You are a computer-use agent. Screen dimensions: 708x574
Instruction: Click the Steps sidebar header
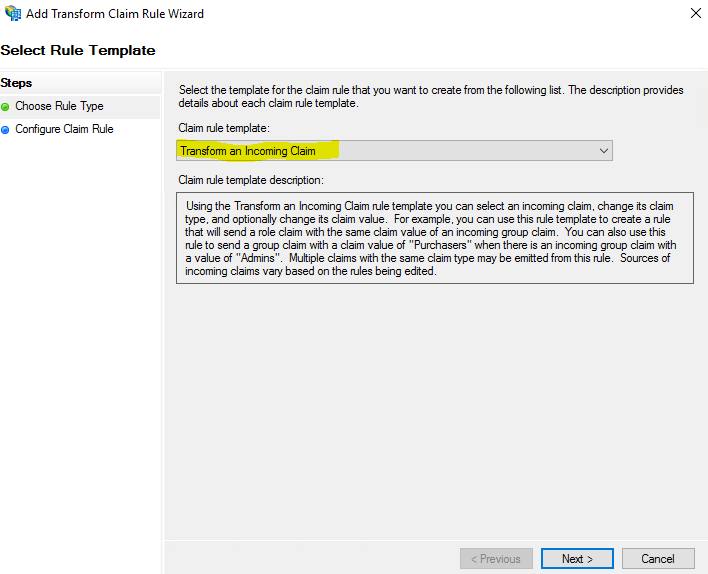click(17, 83)
